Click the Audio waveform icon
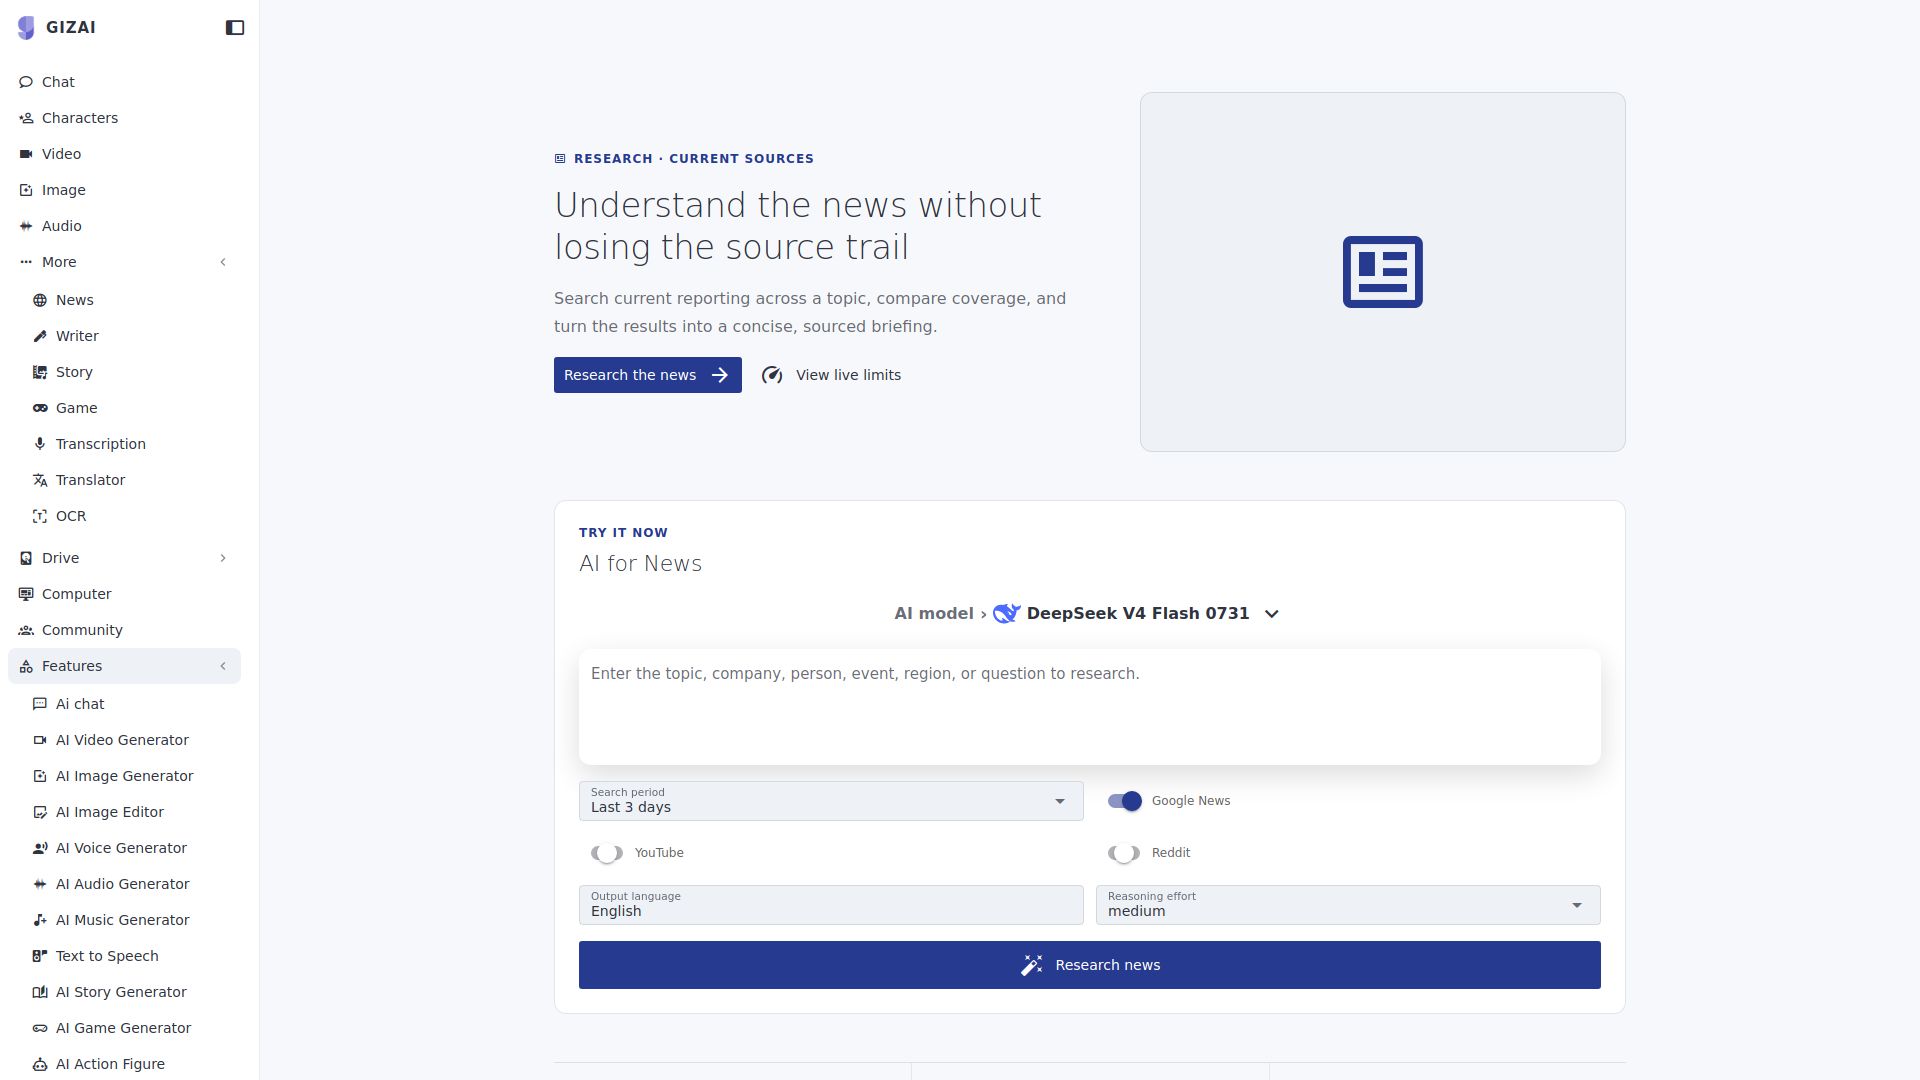This screenshot has height=1080, width=1920. [26, 226]
